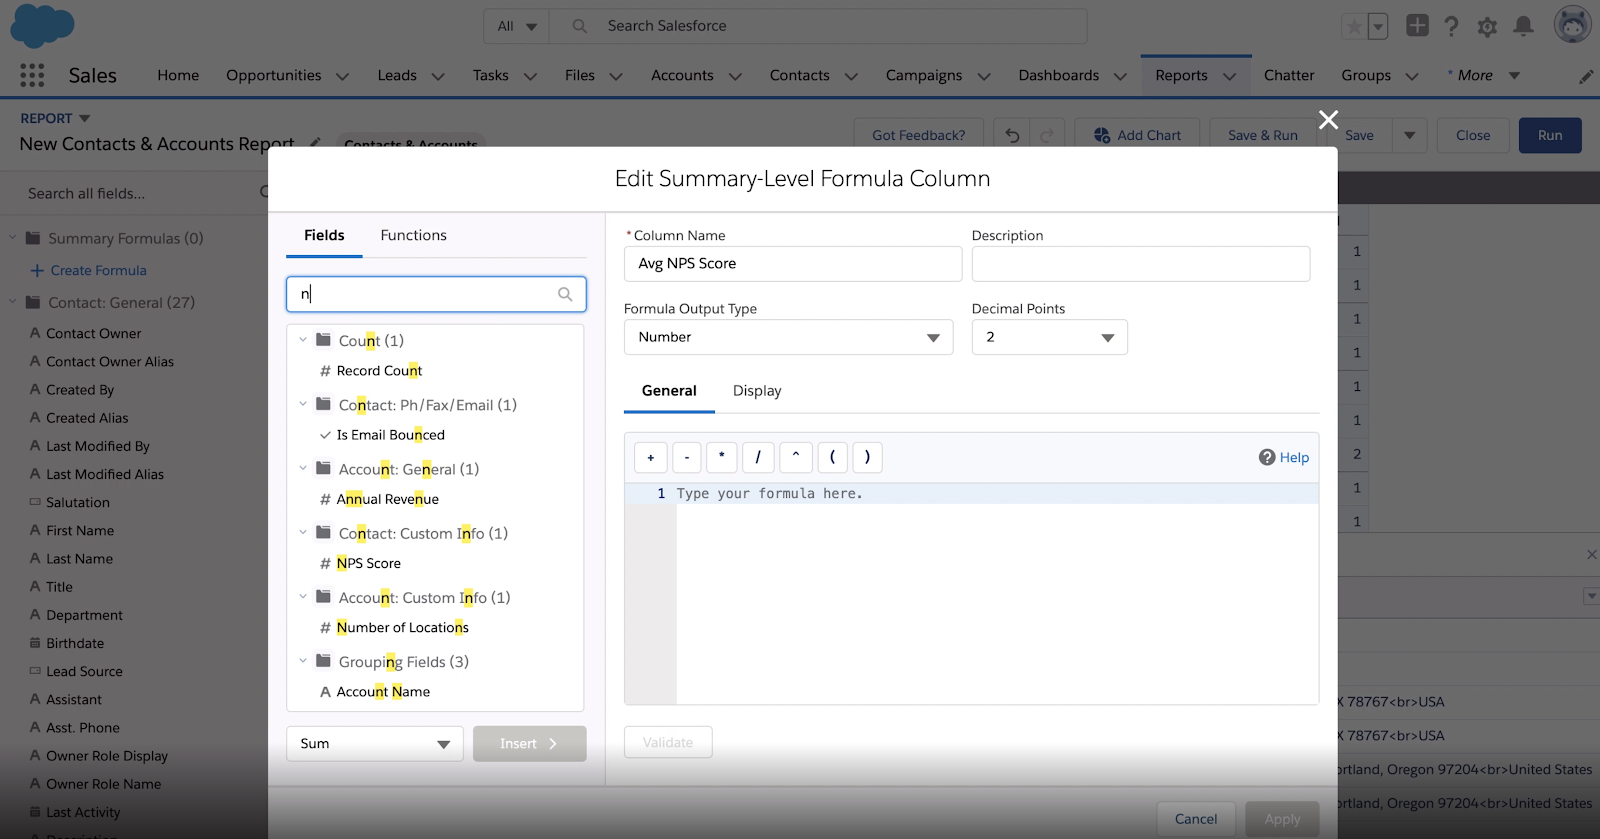Click the Search Salesforce box
Screen dimensions: 1600x839
tap(817, 26)
